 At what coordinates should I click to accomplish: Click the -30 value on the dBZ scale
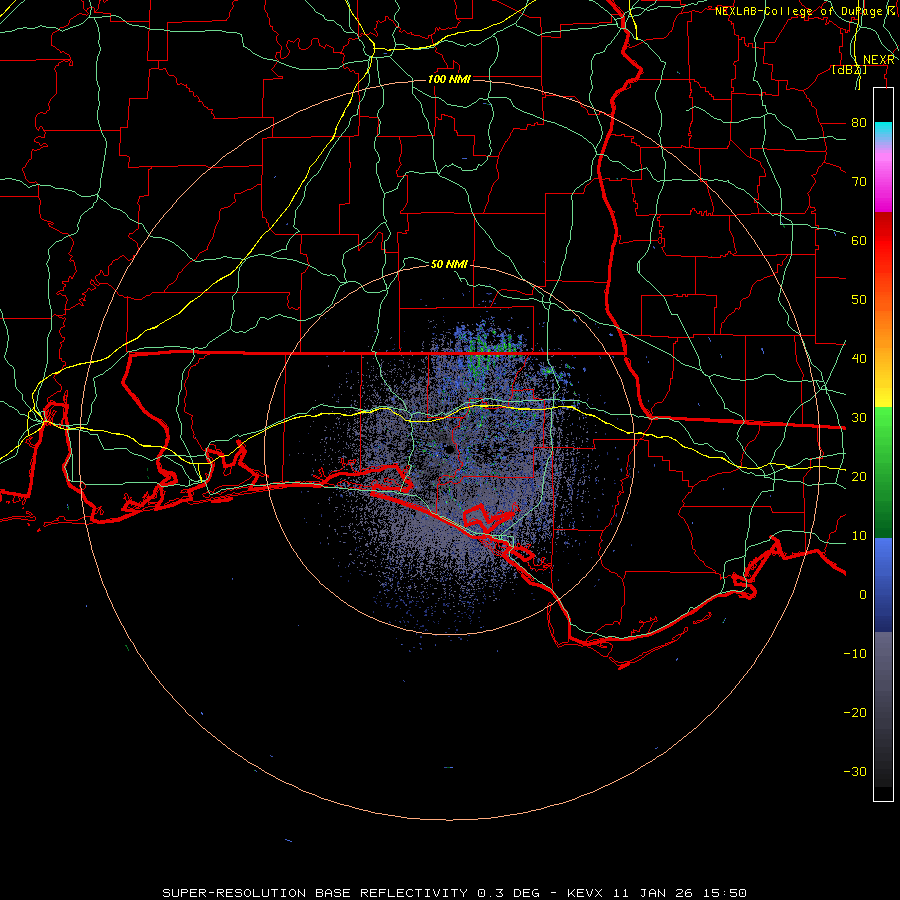pos(855,771)
